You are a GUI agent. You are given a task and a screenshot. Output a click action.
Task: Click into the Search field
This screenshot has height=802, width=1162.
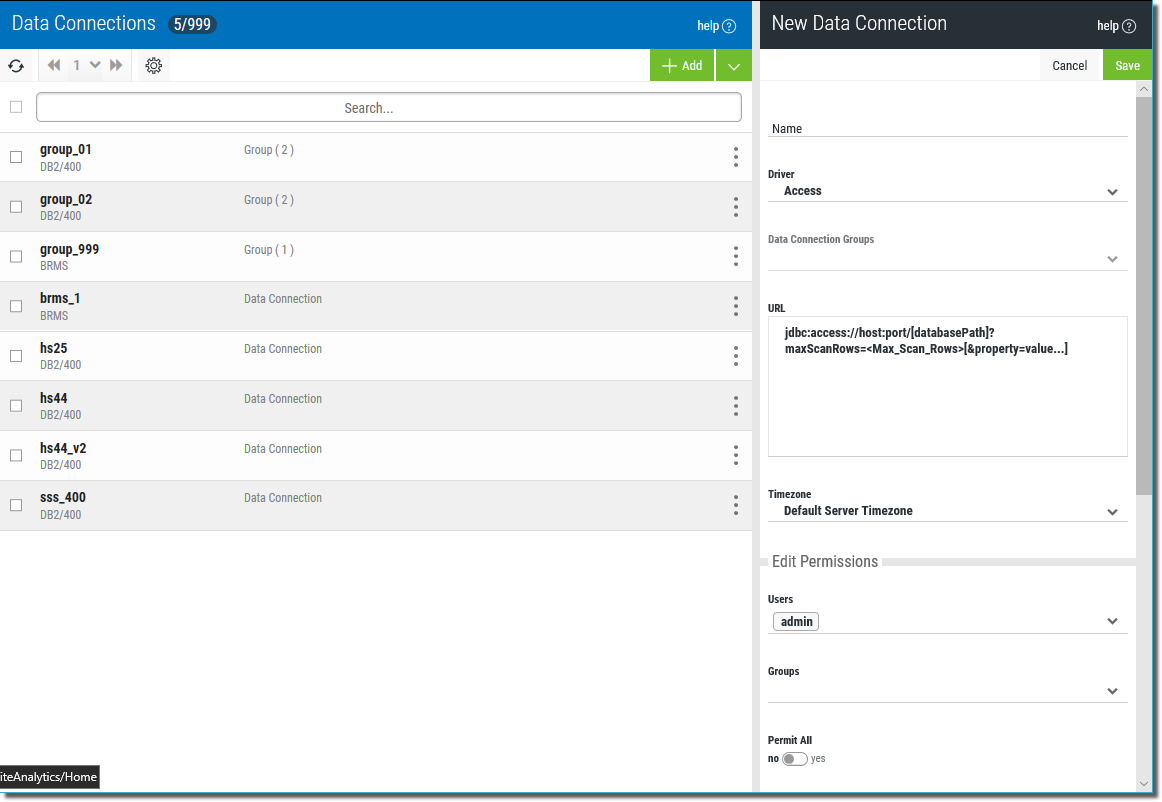(389, 107)
